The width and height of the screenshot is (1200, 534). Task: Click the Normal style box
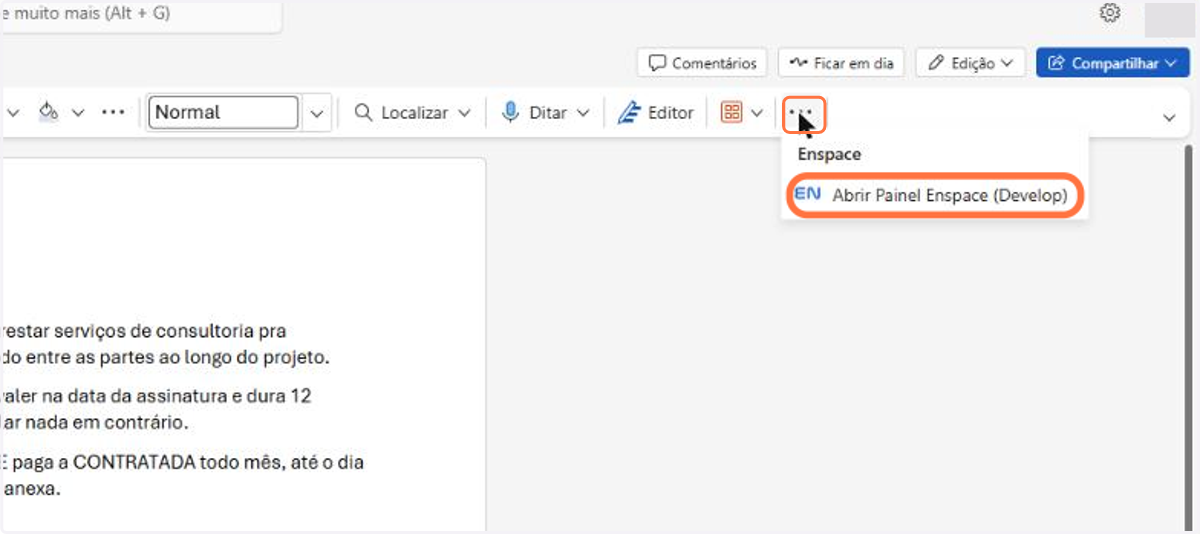click(x=223, y=112)
